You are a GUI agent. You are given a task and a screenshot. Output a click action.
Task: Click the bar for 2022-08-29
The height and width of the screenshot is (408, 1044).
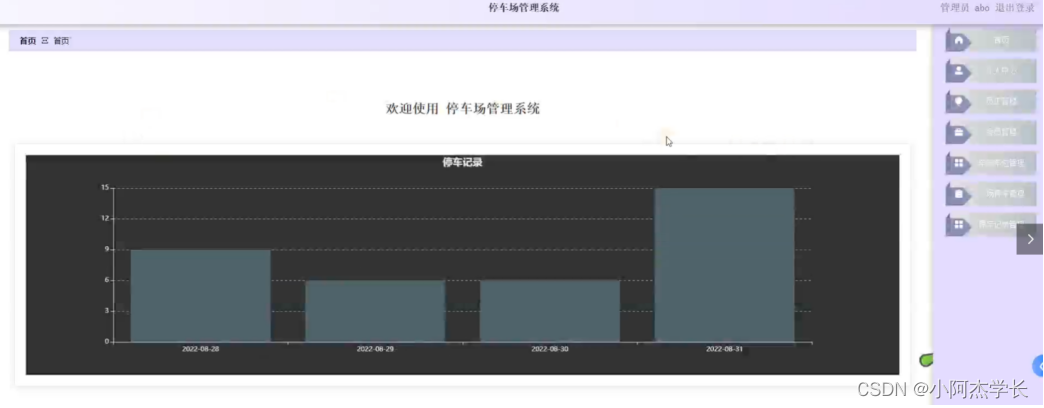click(375, 311)
